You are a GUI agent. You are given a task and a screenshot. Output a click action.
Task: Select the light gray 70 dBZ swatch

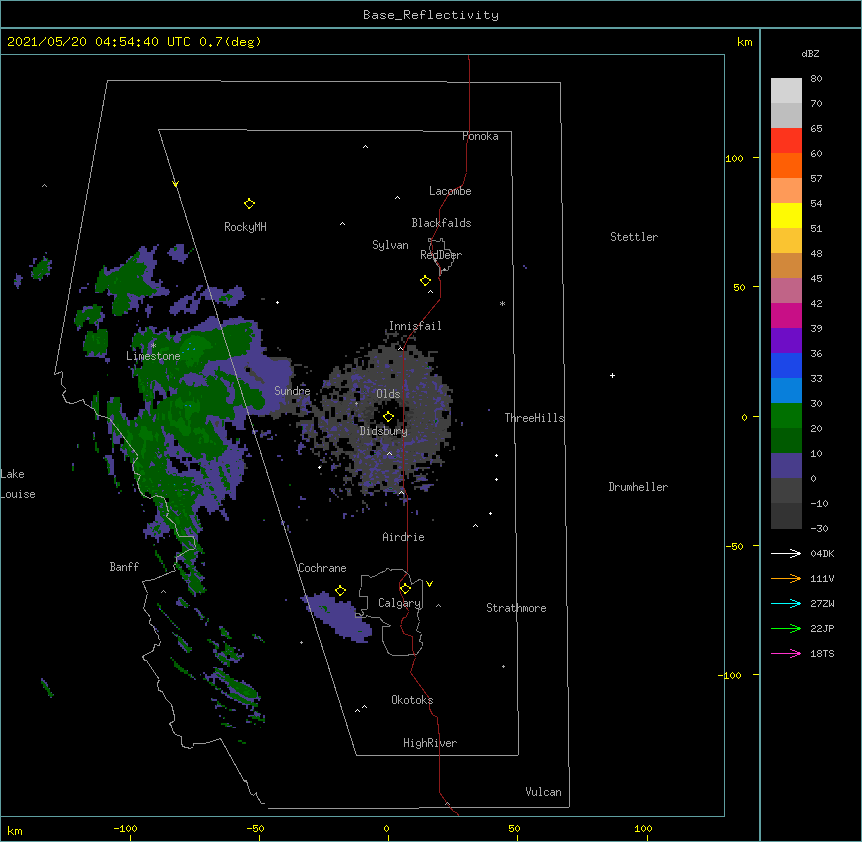click(786, 91)
